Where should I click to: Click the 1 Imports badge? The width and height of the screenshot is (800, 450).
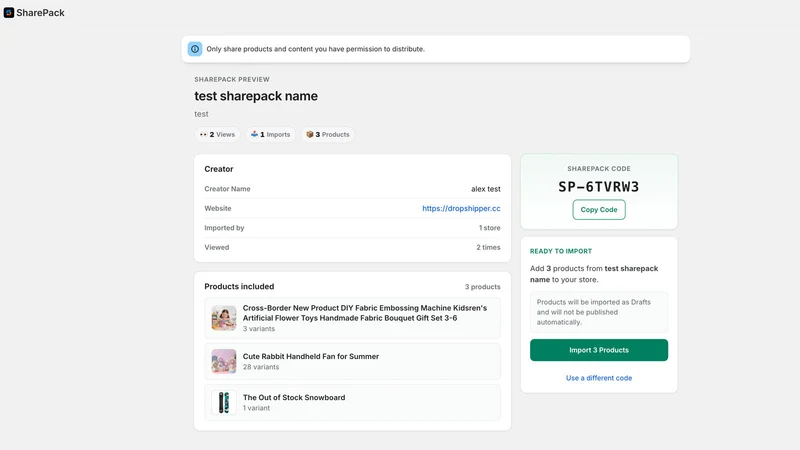(270, 135)
